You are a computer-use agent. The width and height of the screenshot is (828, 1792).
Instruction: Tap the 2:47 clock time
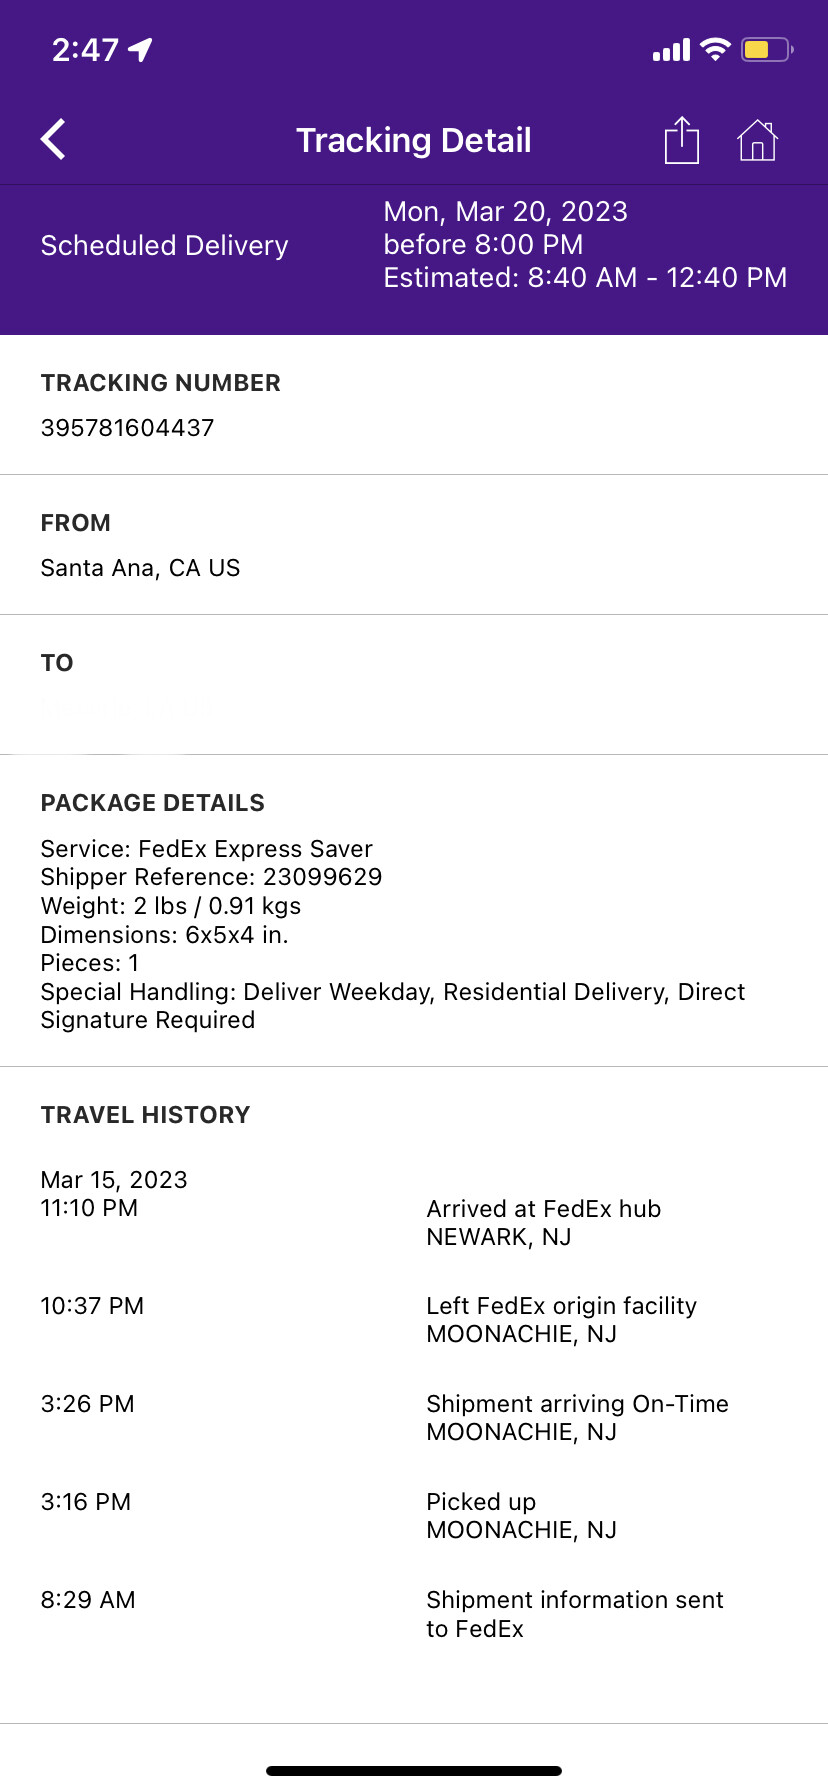pyautogui.click(x=85, y=50)
